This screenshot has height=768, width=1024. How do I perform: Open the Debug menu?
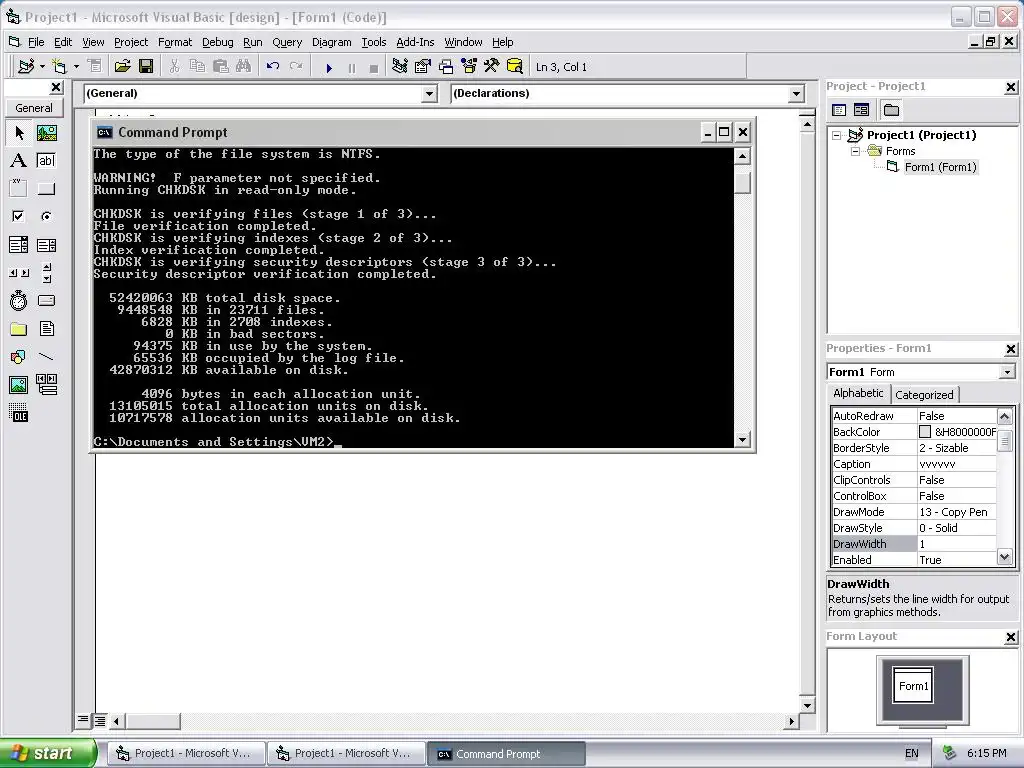pyautogui.click(x=217, y=42)
